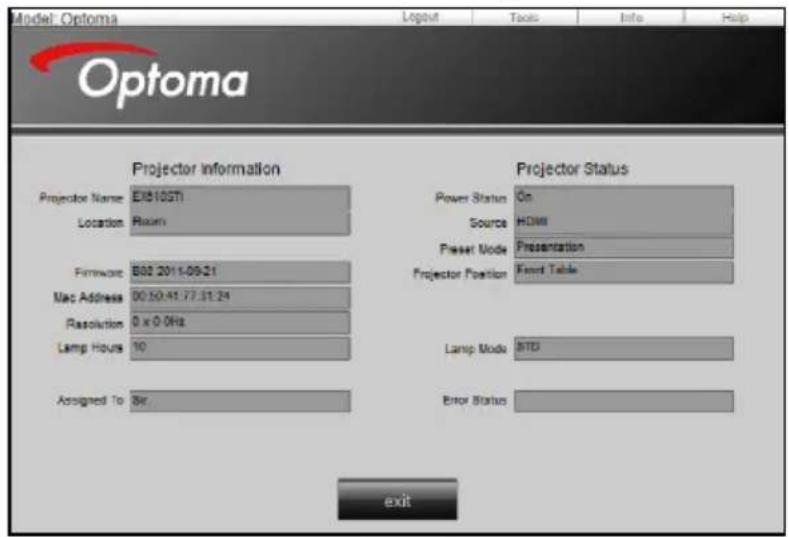
Task: Click the Projector Name label
Action: coord(82,198)
